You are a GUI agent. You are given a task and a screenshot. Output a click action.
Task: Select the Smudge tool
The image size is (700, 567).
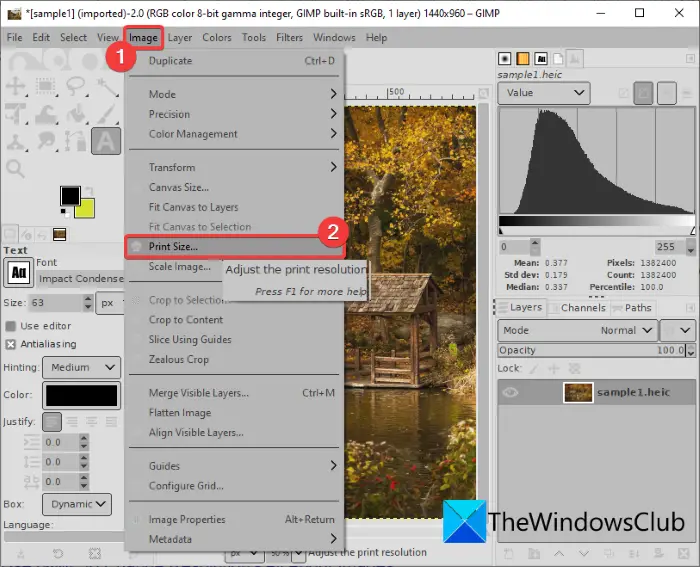click(46, 142)
